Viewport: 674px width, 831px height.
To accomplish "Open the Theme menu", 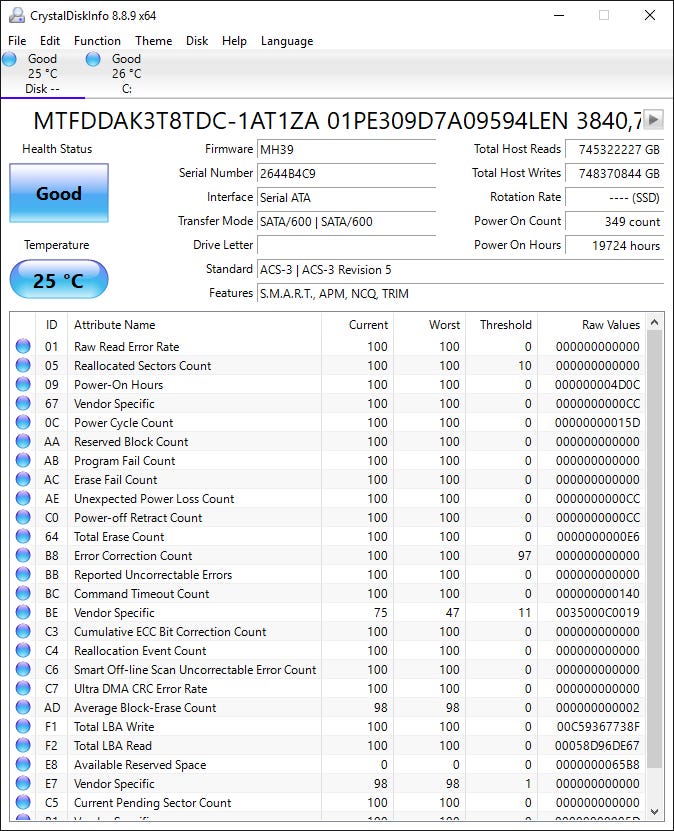I will [x=154, y=41].
